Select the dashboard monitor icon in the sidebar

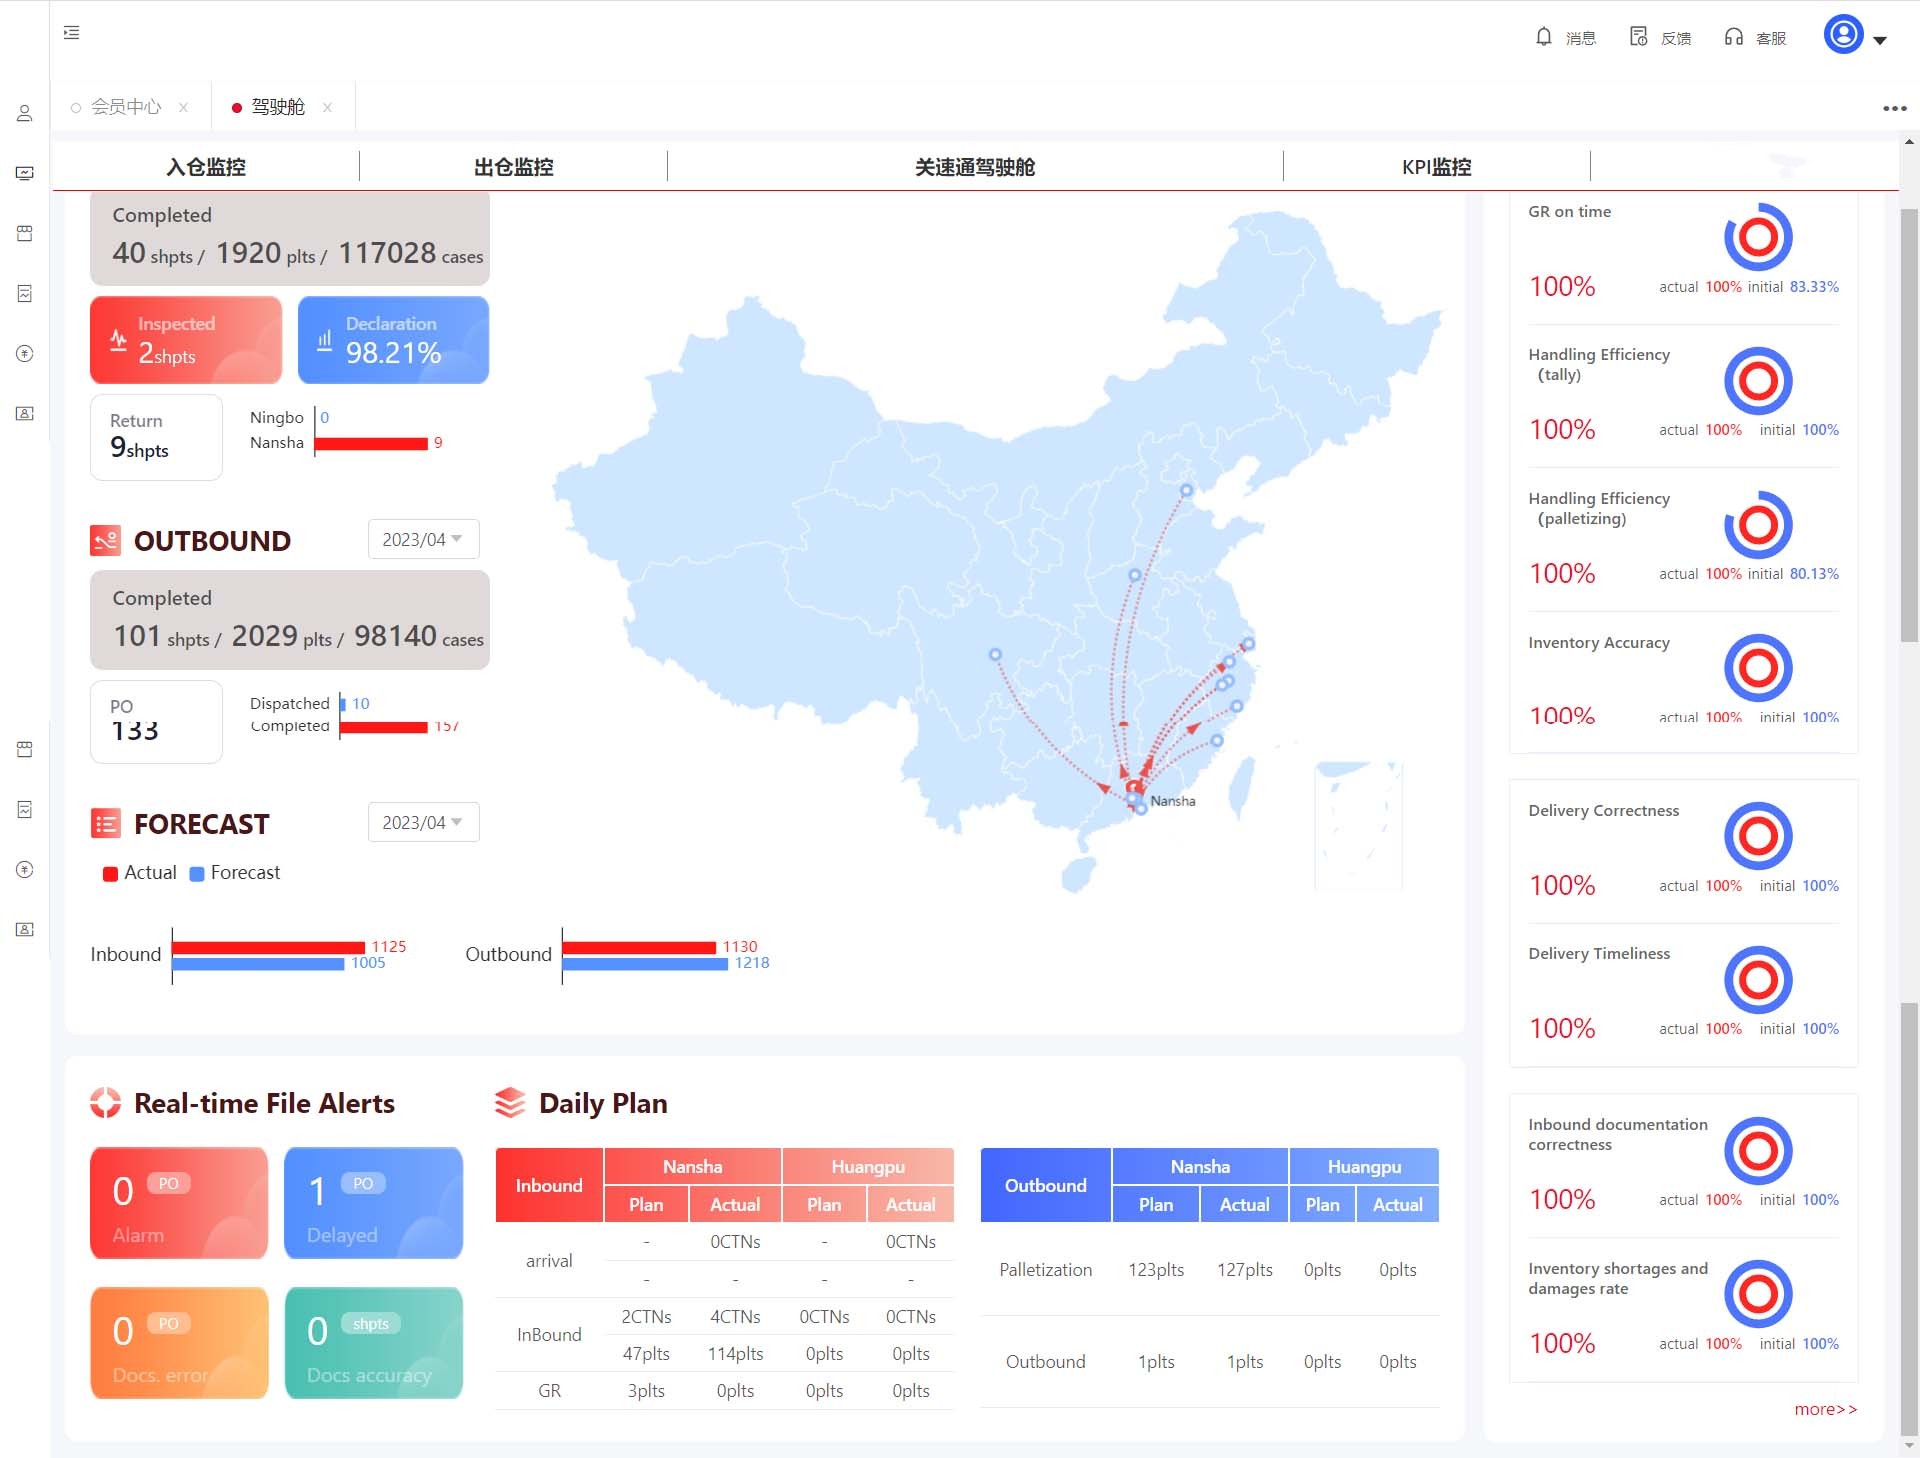pos(24,172)
